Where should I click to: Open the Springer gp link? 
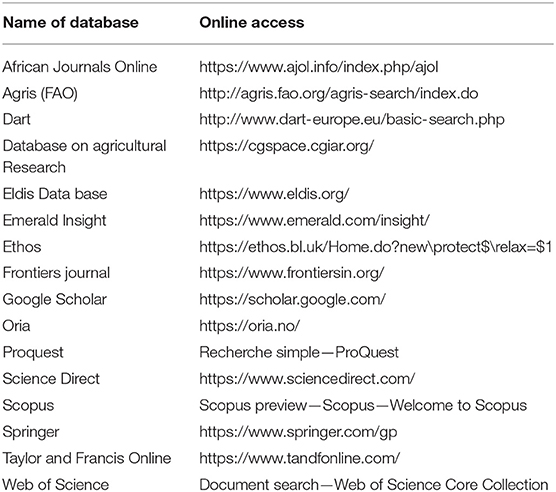coord(298,432)
